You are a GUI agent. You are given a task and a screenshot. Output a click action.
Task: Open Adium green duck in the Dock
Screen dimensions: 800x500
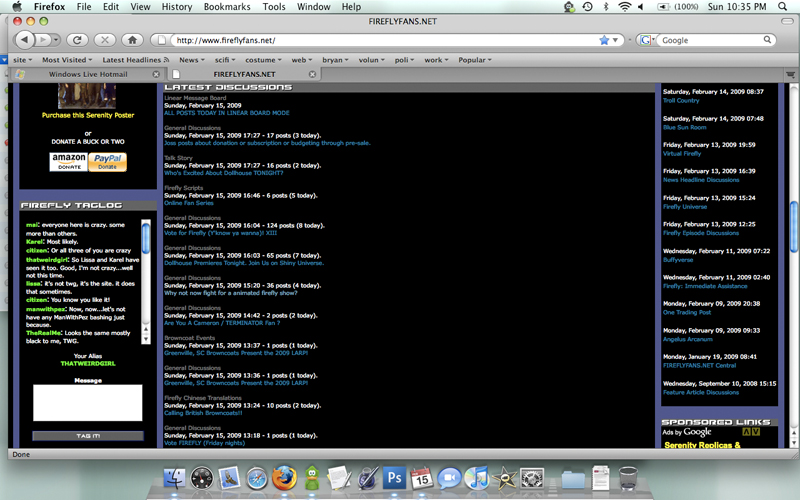click(x=312, y=478)
